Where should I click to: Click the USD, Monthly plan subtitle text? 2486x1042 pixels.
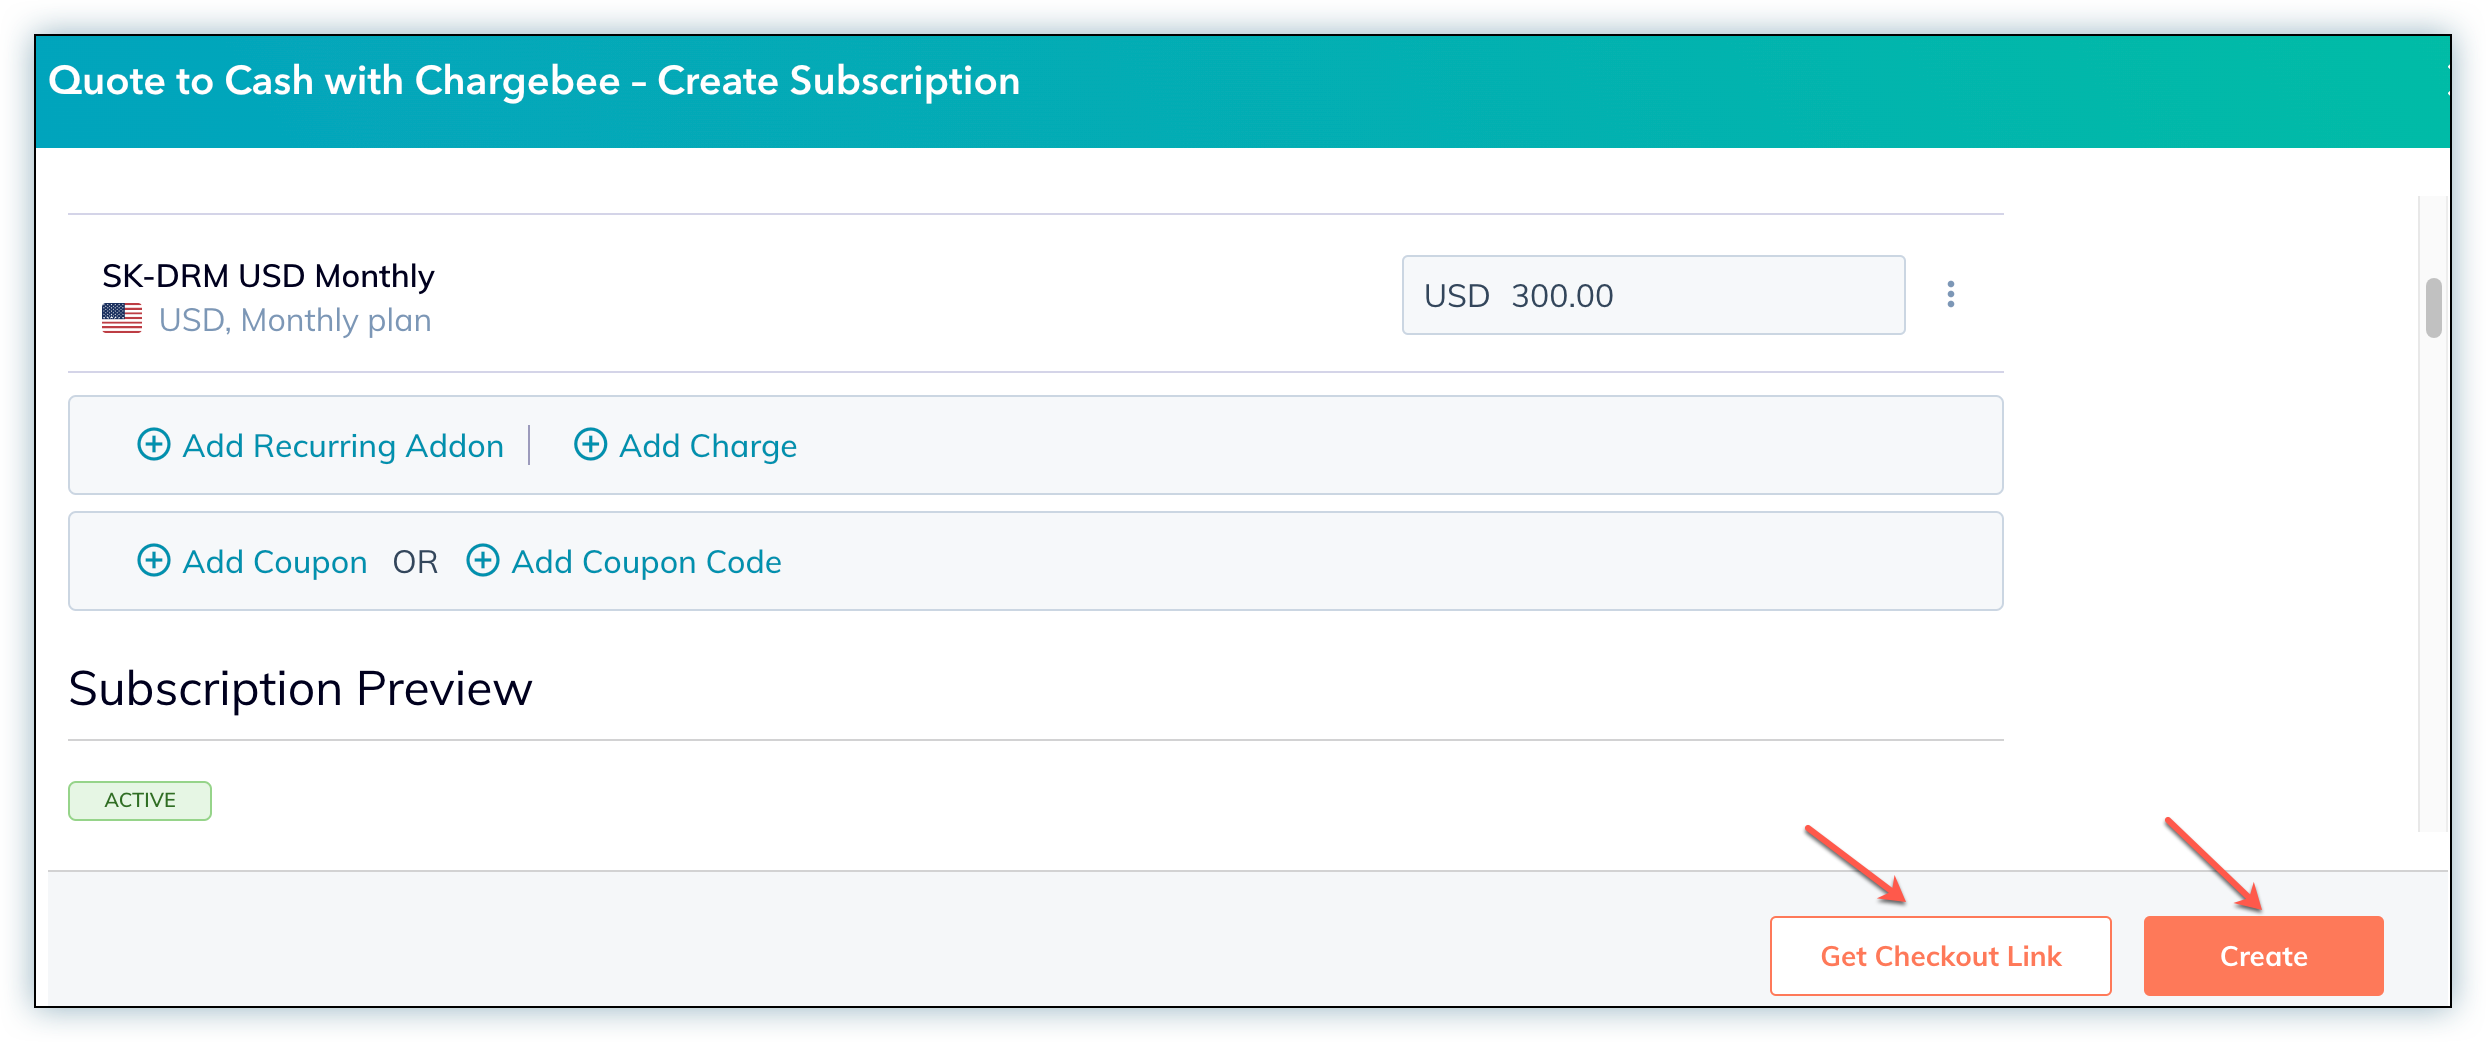click(295, 320)
